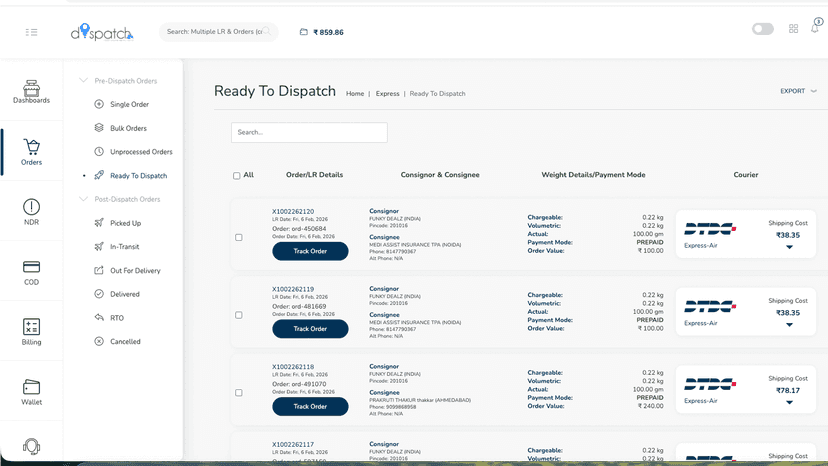Viewport: 828px width, 466px height.
Task: Open LR number X1002262120
Action: click(x=293, y=211)
